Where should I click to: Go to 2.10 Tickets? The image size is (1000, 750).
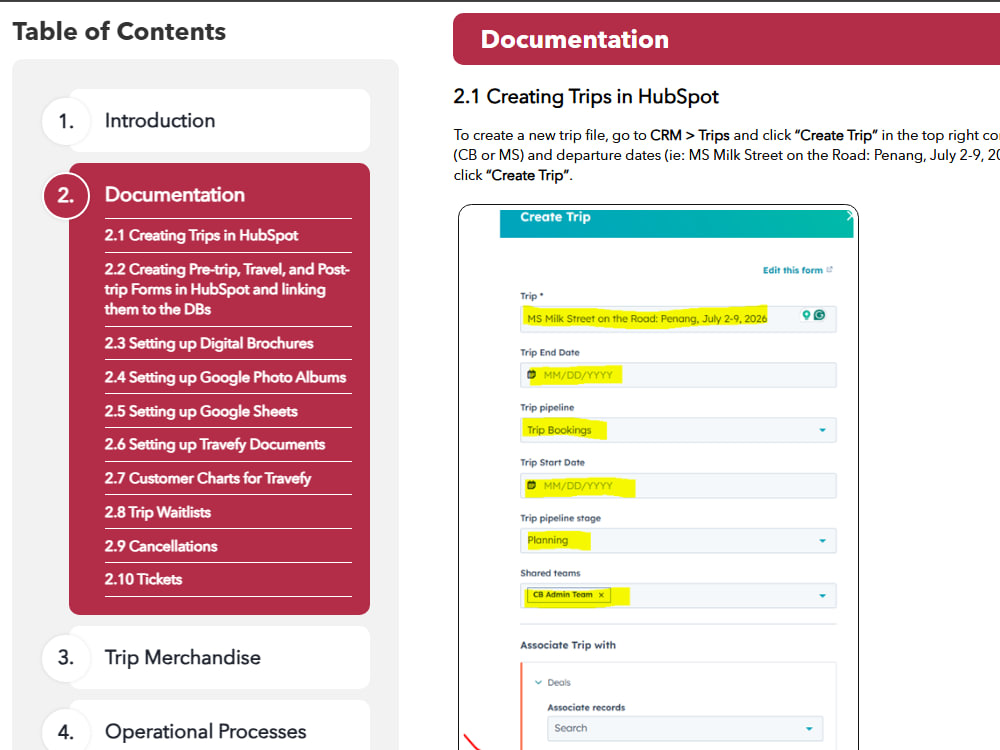(143, 579)
